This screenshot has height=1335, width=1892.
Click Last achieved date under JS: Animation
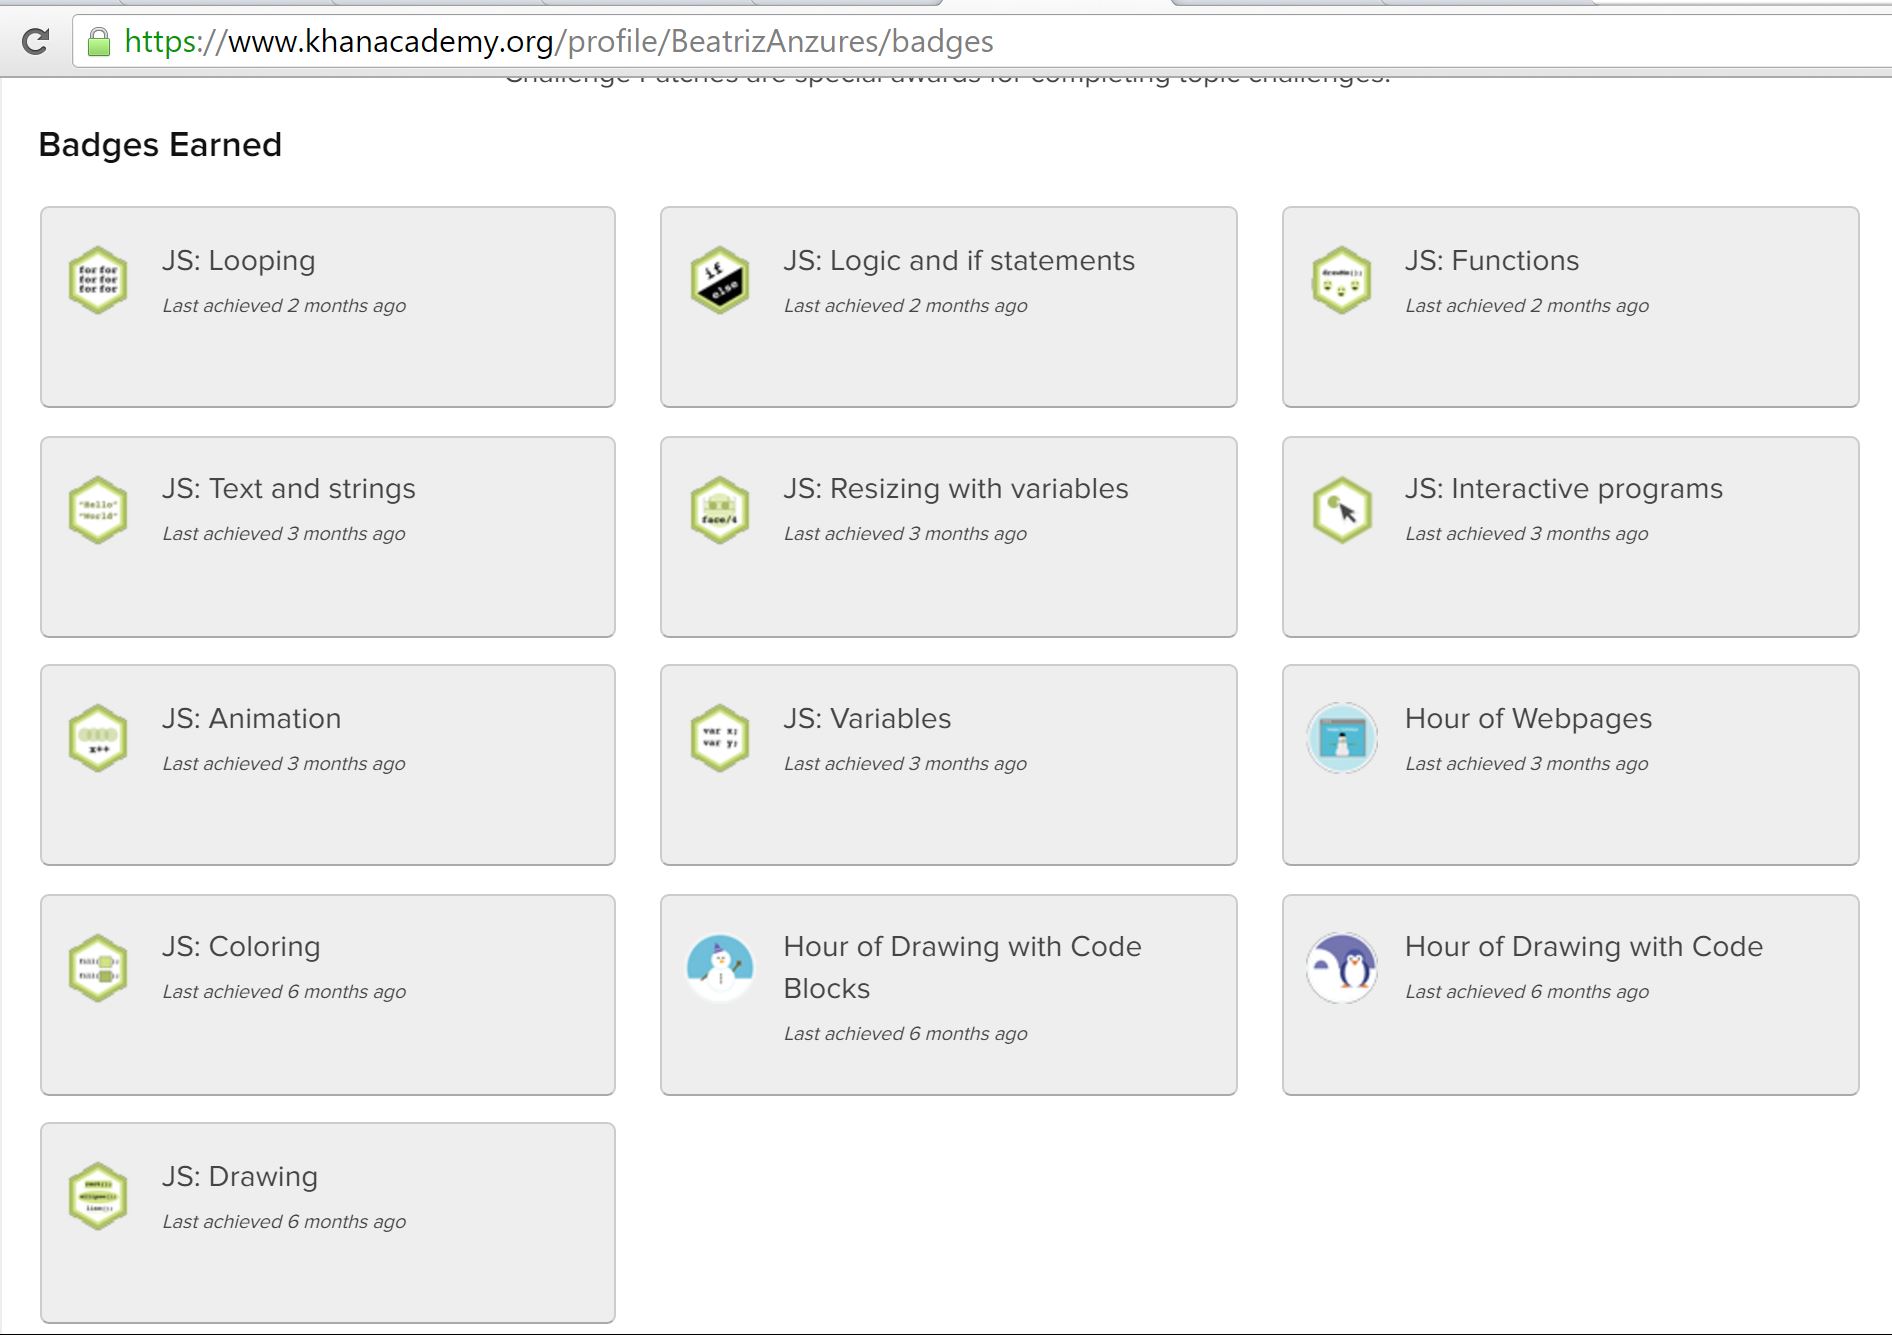pyautogui.click(x=284, y=764)
